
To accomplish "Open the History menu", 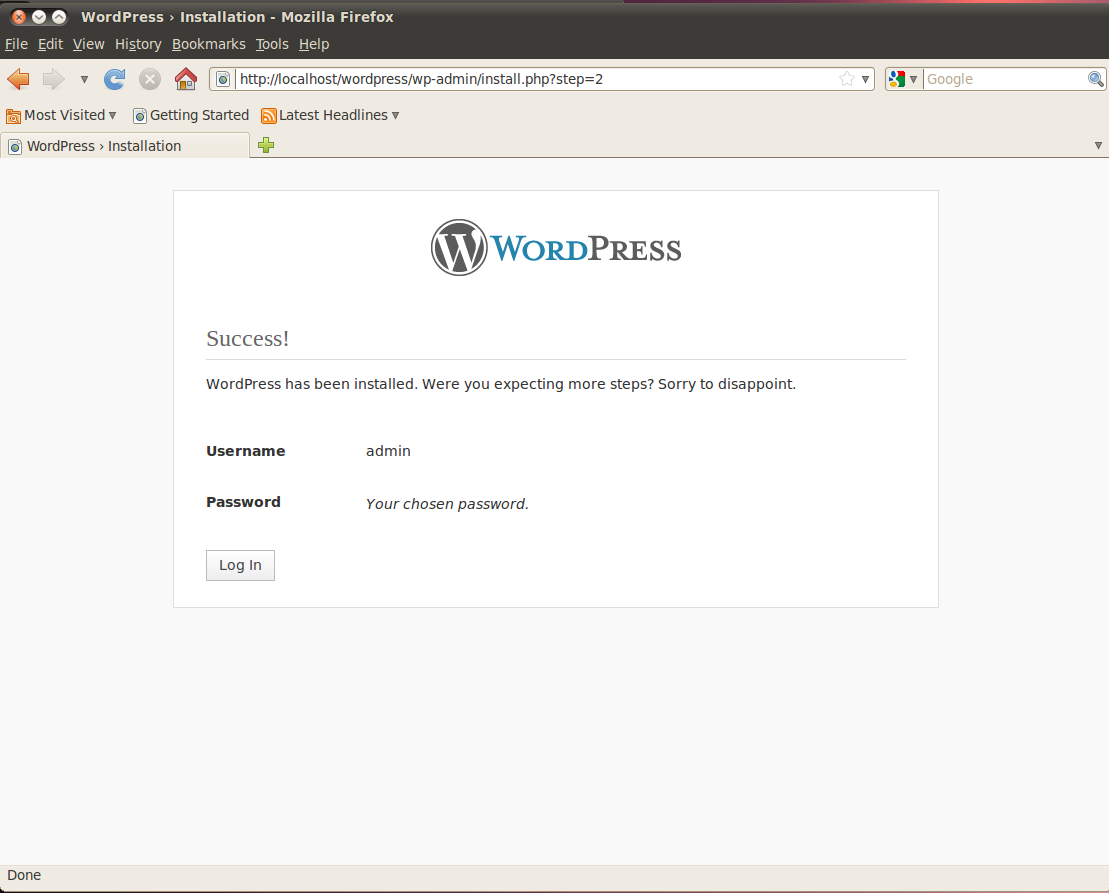I will coord(138,44).
